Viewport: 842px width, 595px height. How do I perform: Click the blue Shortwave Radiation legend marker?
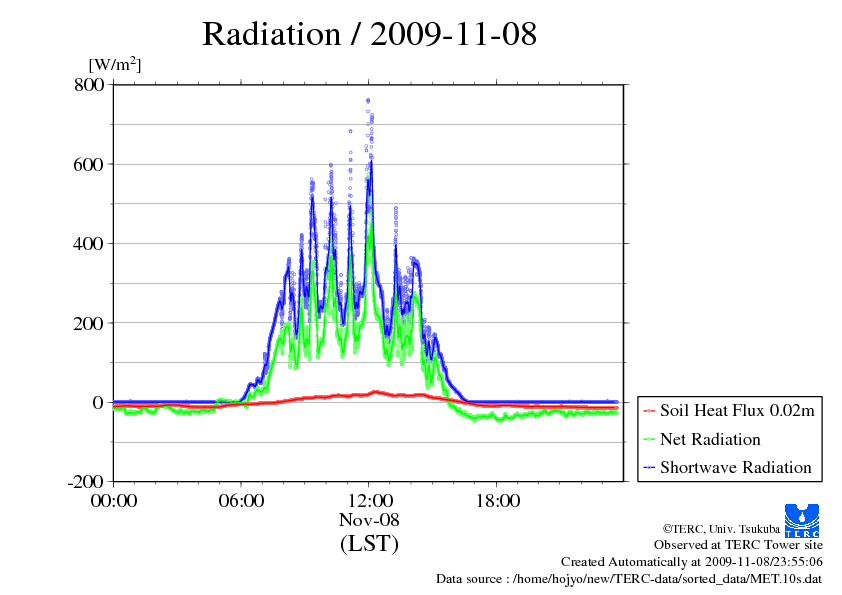[649, 467]
